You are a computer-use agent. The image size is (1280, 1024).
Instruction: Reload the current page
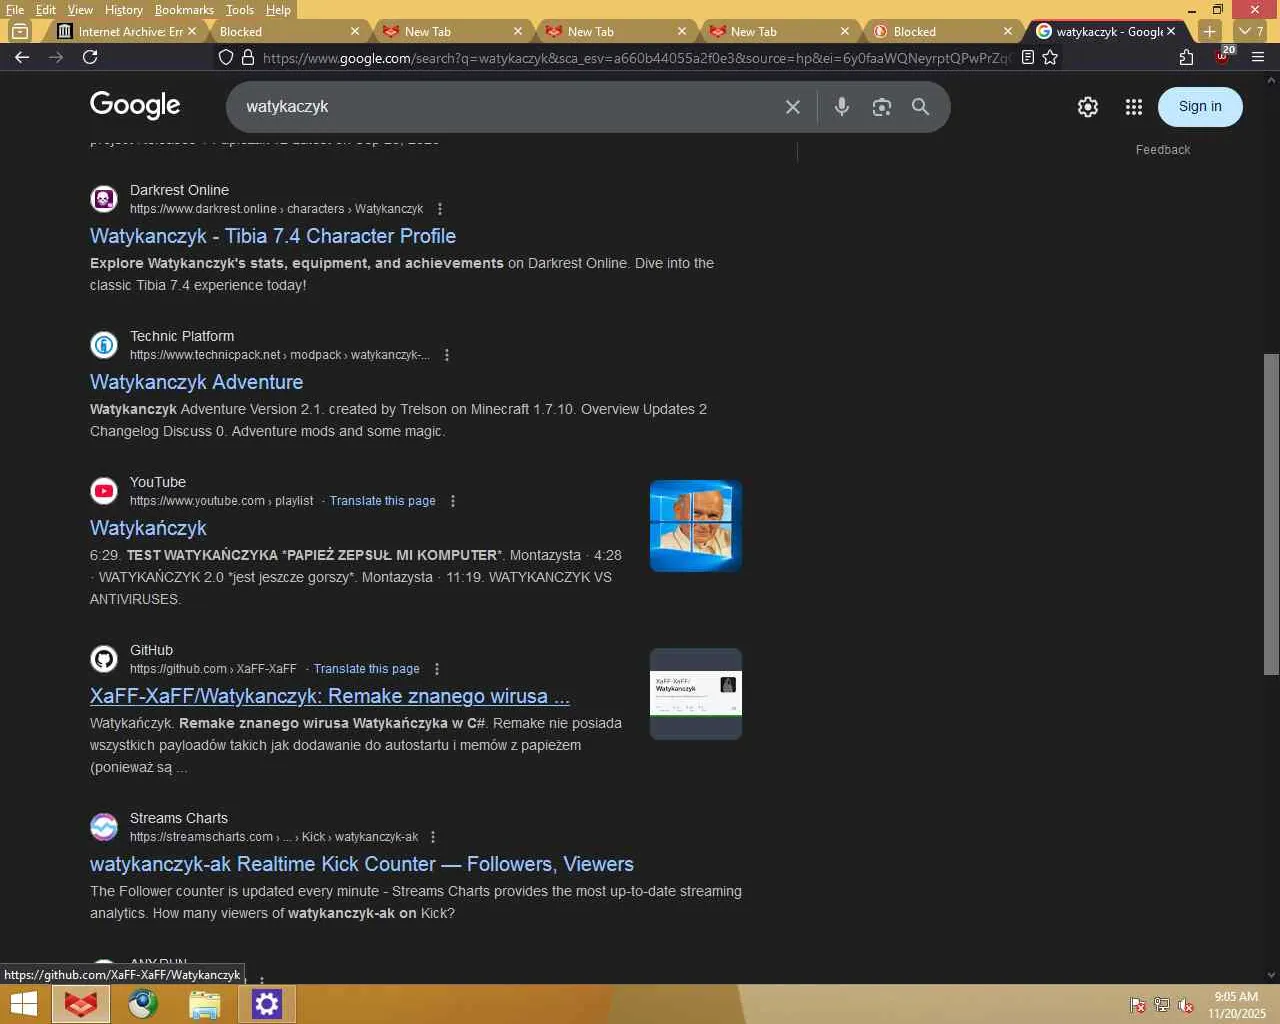point(90,57)
